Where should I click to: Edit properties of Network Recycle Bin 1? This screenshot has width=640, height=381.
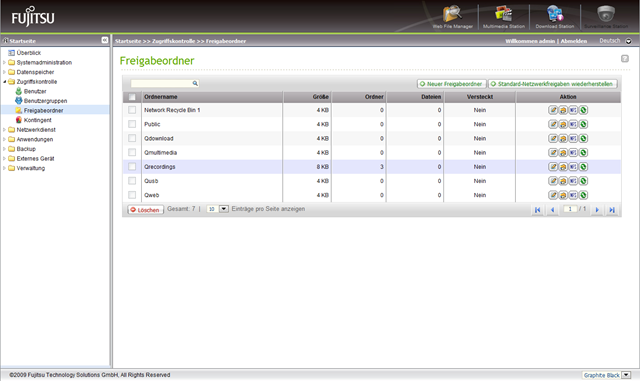pyautogui.click(x=553, y=110)
